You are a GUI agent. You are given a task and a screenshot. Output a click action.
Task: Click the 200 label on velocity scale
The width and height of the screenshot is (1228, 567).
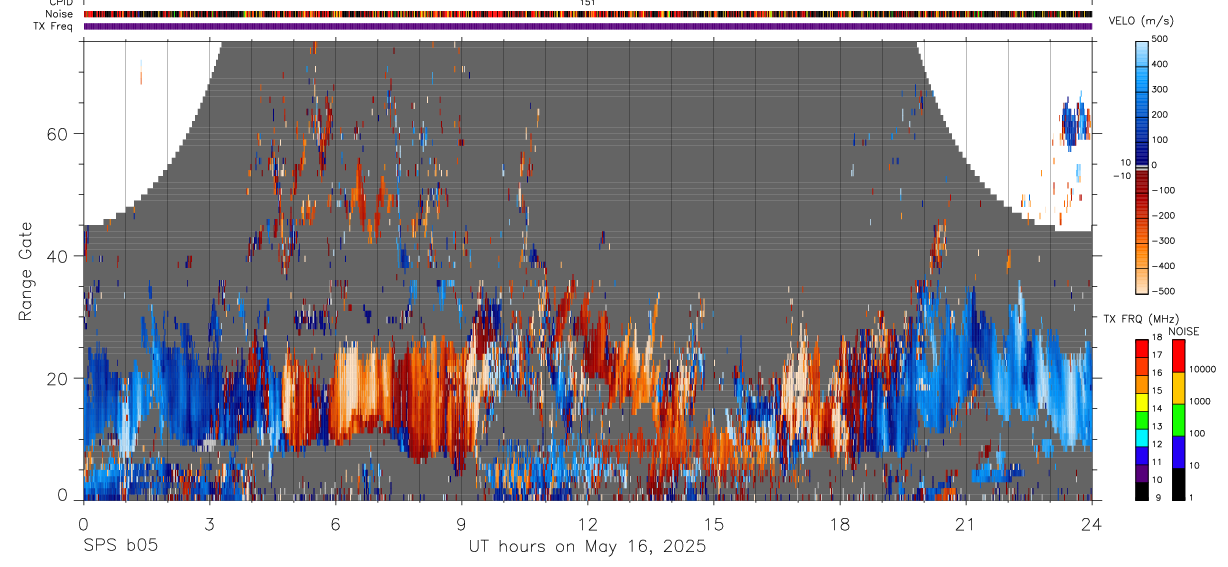click(1161, 115)
